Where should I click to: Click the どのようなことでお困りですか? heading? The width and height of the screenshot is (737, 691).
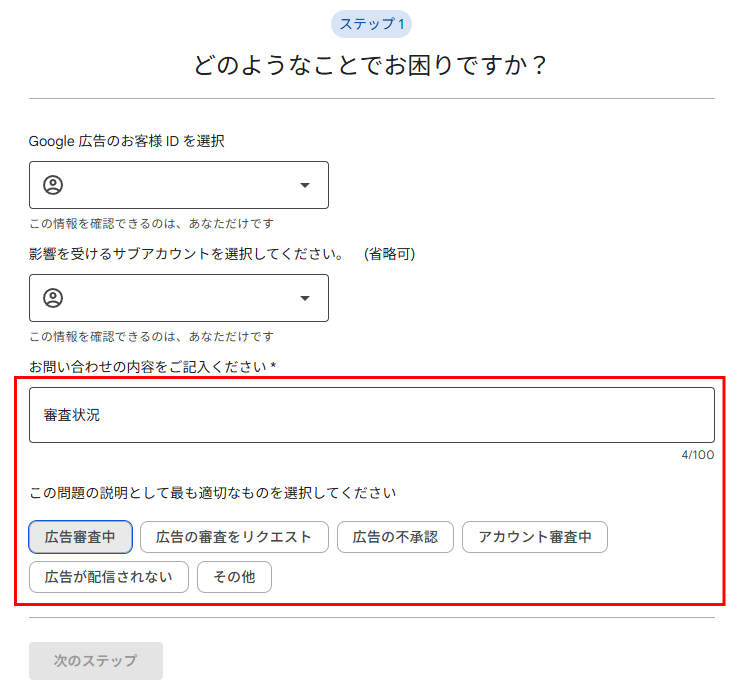tap(371, 65)
